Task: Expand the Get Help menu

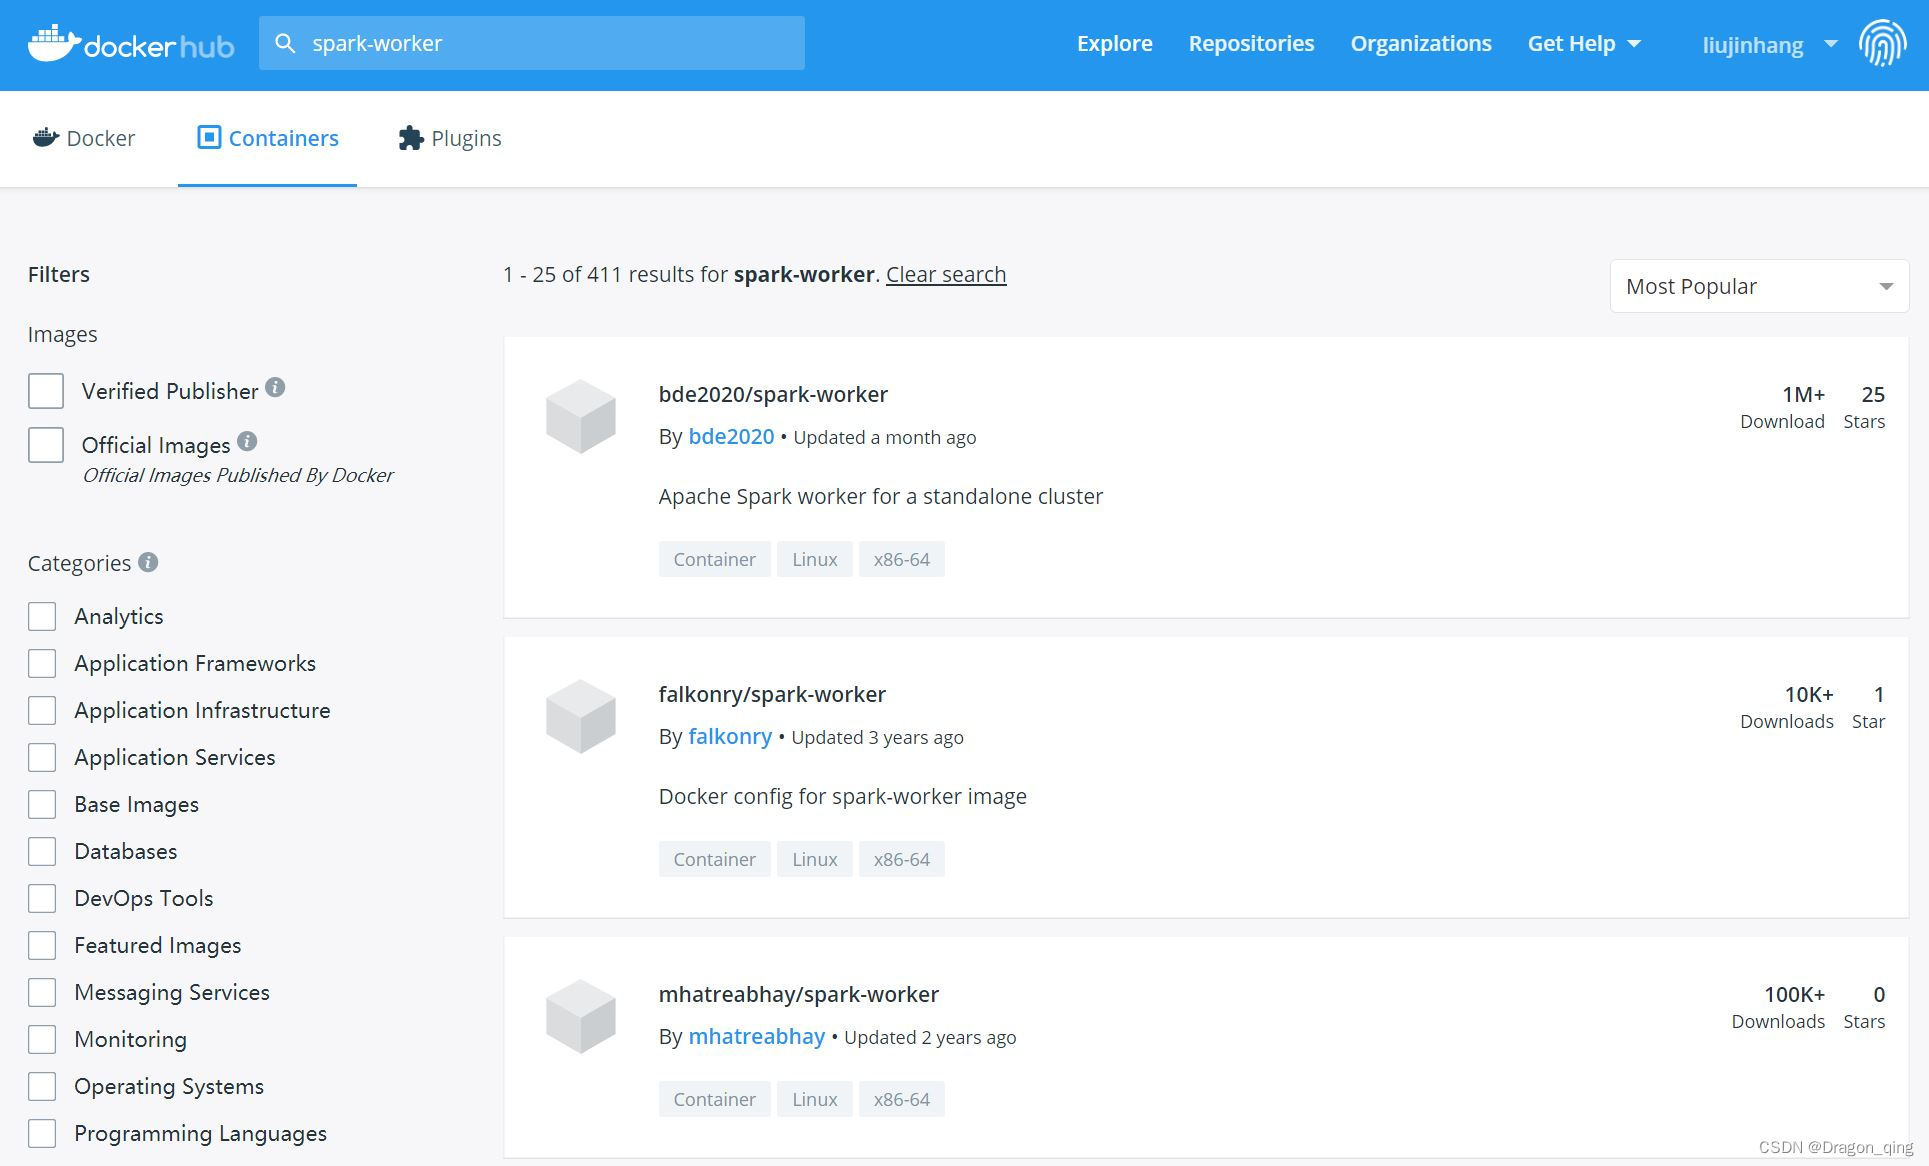Action: point(1583,44)
